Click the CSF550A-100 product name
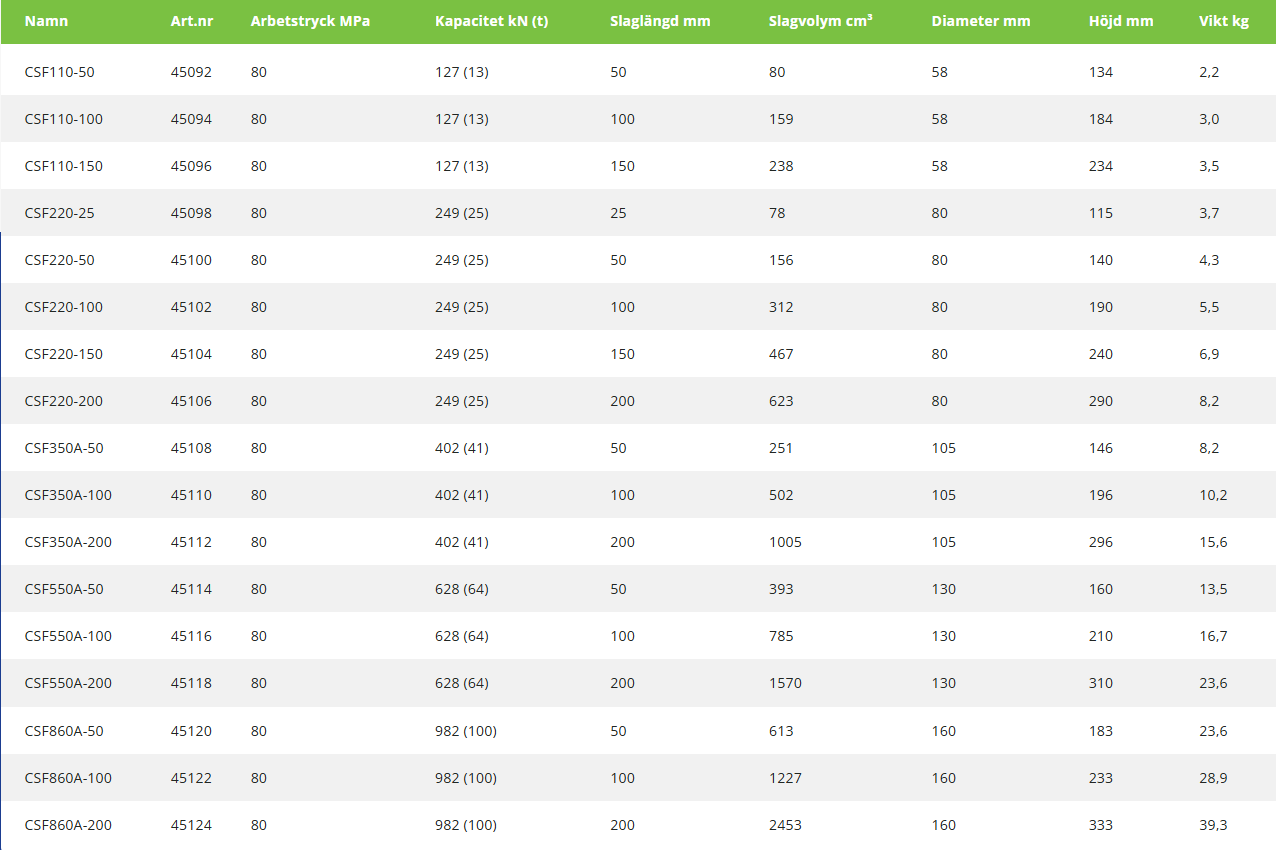This screenshot has width=1276, height=850. [68, 636]
